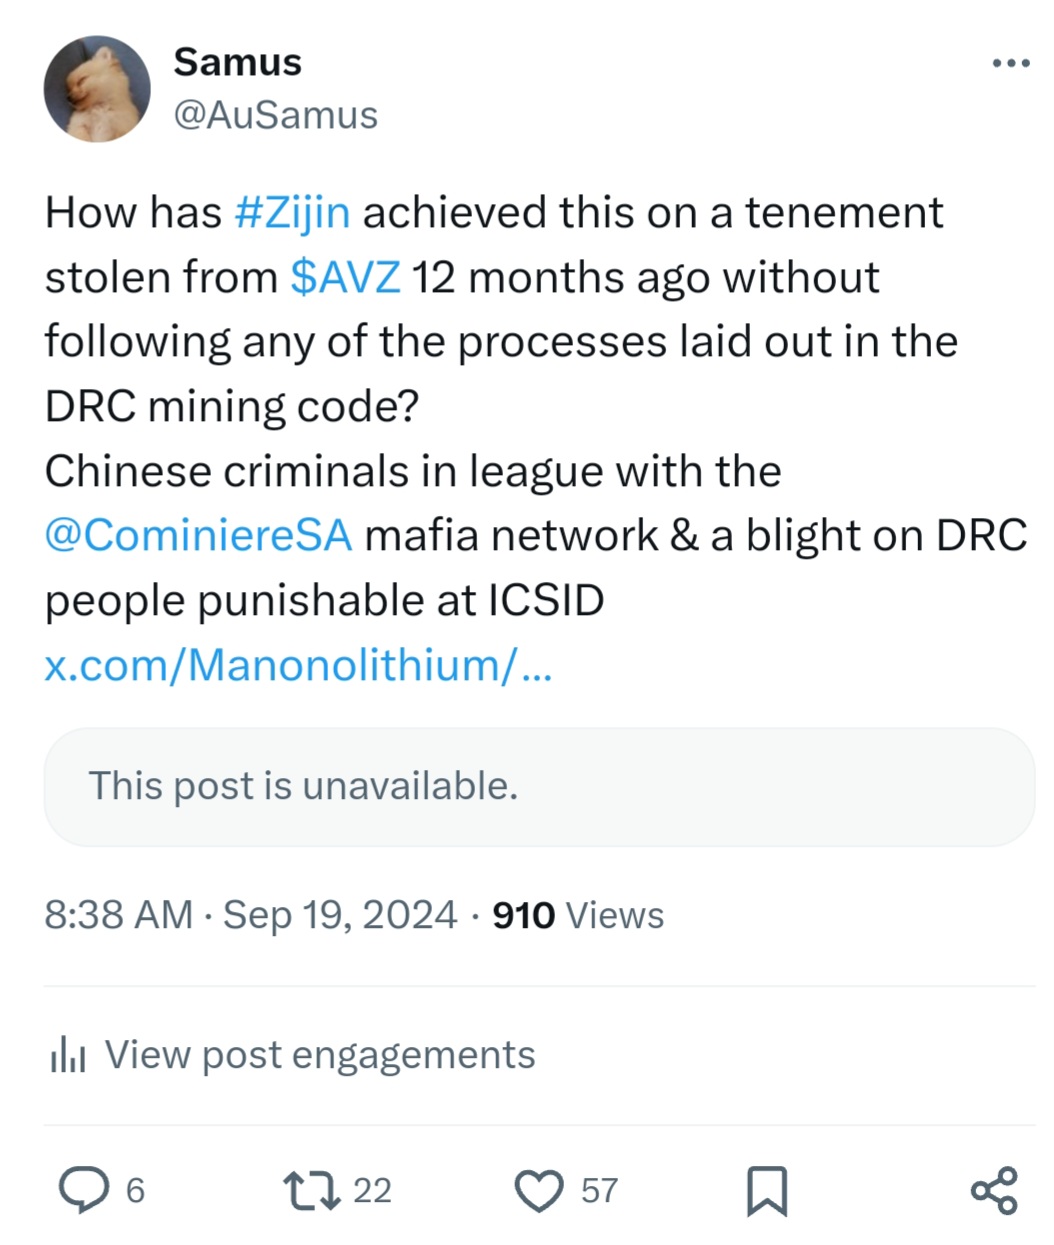This screenshot has height=1245, width=1054.
Task: Open the share icon options
Action: [994, 1190]
